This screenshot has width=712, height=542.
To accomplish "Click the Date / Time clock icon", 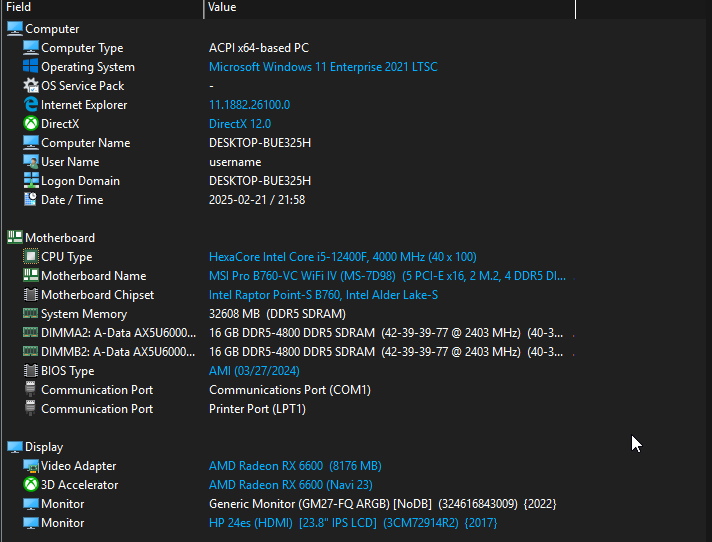I will click(31, 200).
